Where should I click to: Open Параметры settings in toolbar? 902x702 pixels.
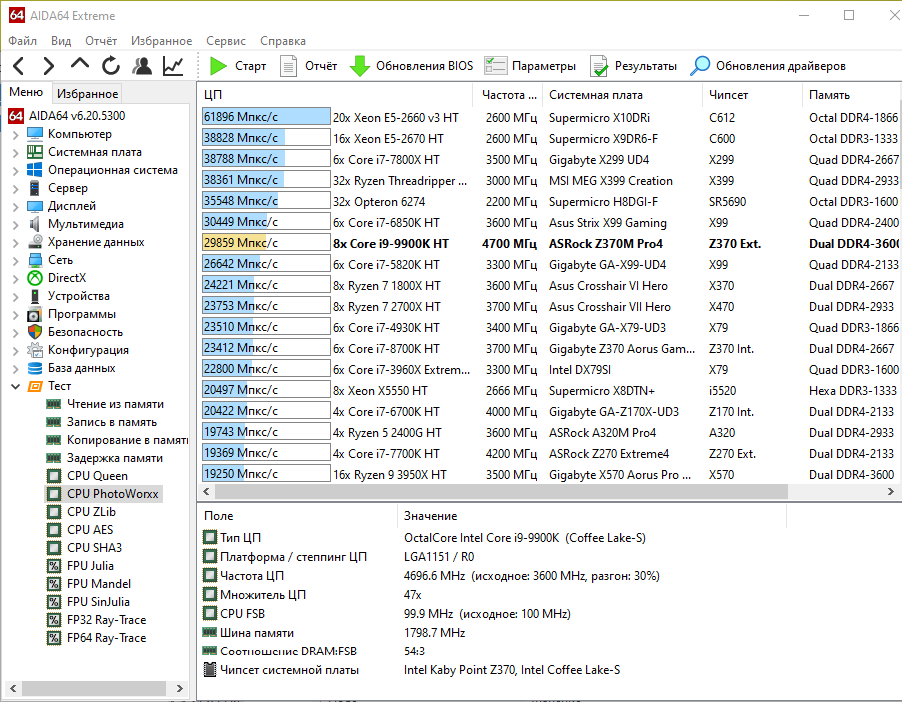530,66
